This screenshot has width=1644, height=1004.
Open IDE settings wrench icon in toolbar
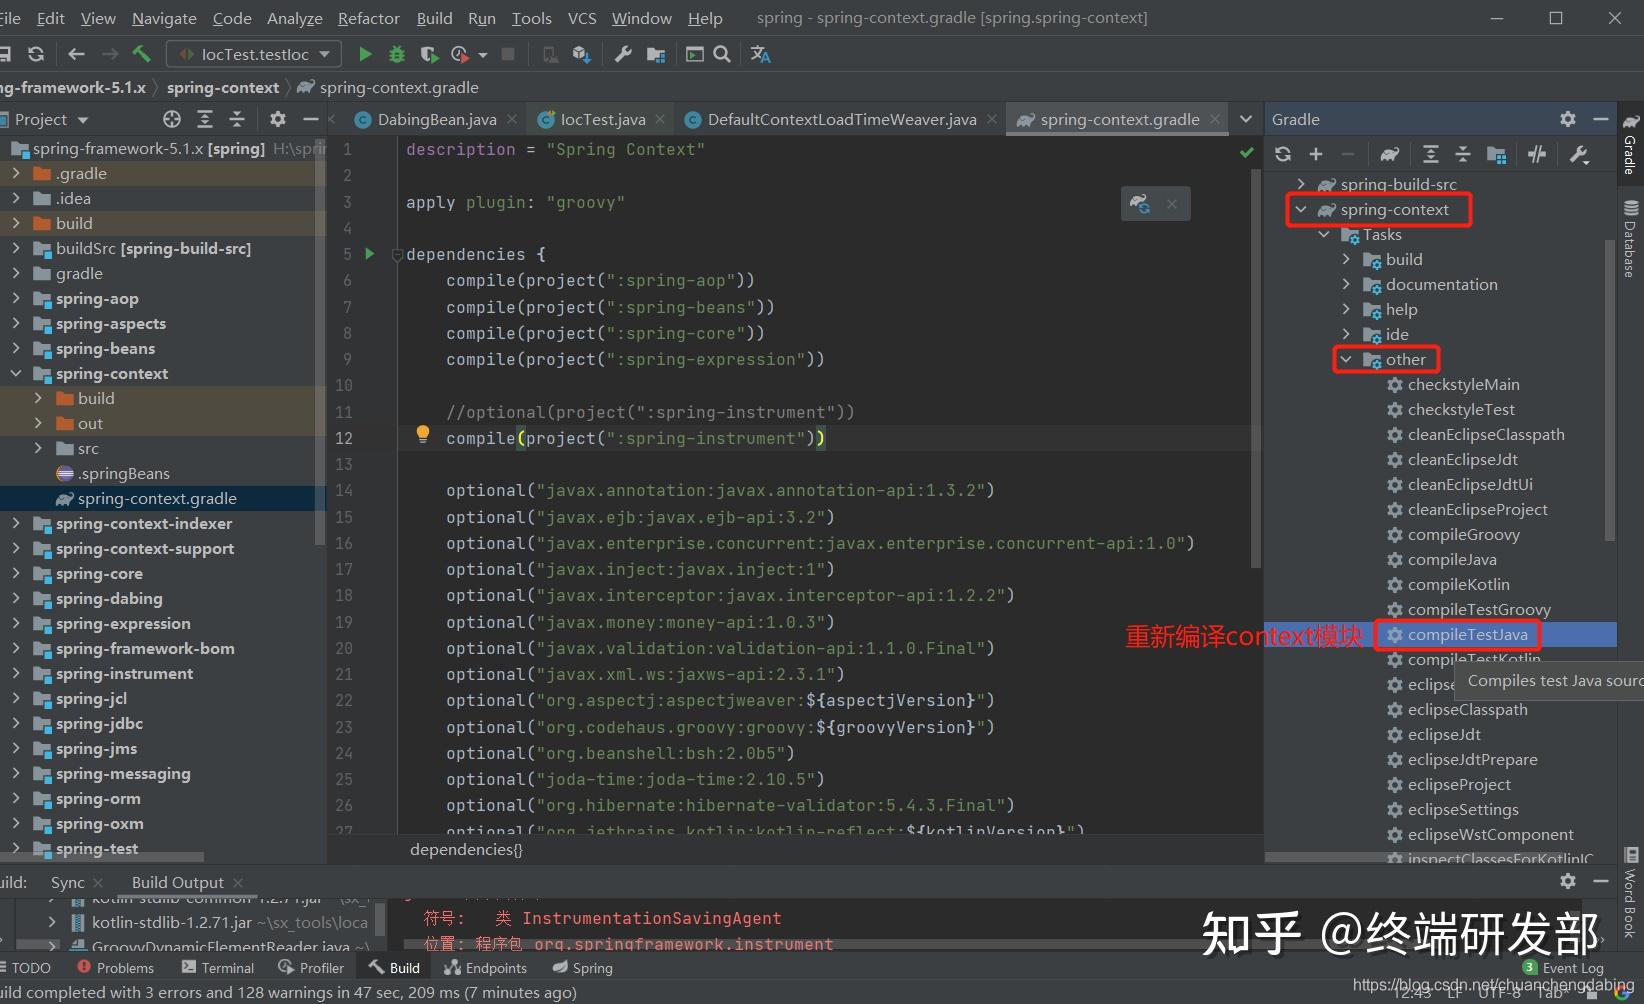tap(623, 53)
